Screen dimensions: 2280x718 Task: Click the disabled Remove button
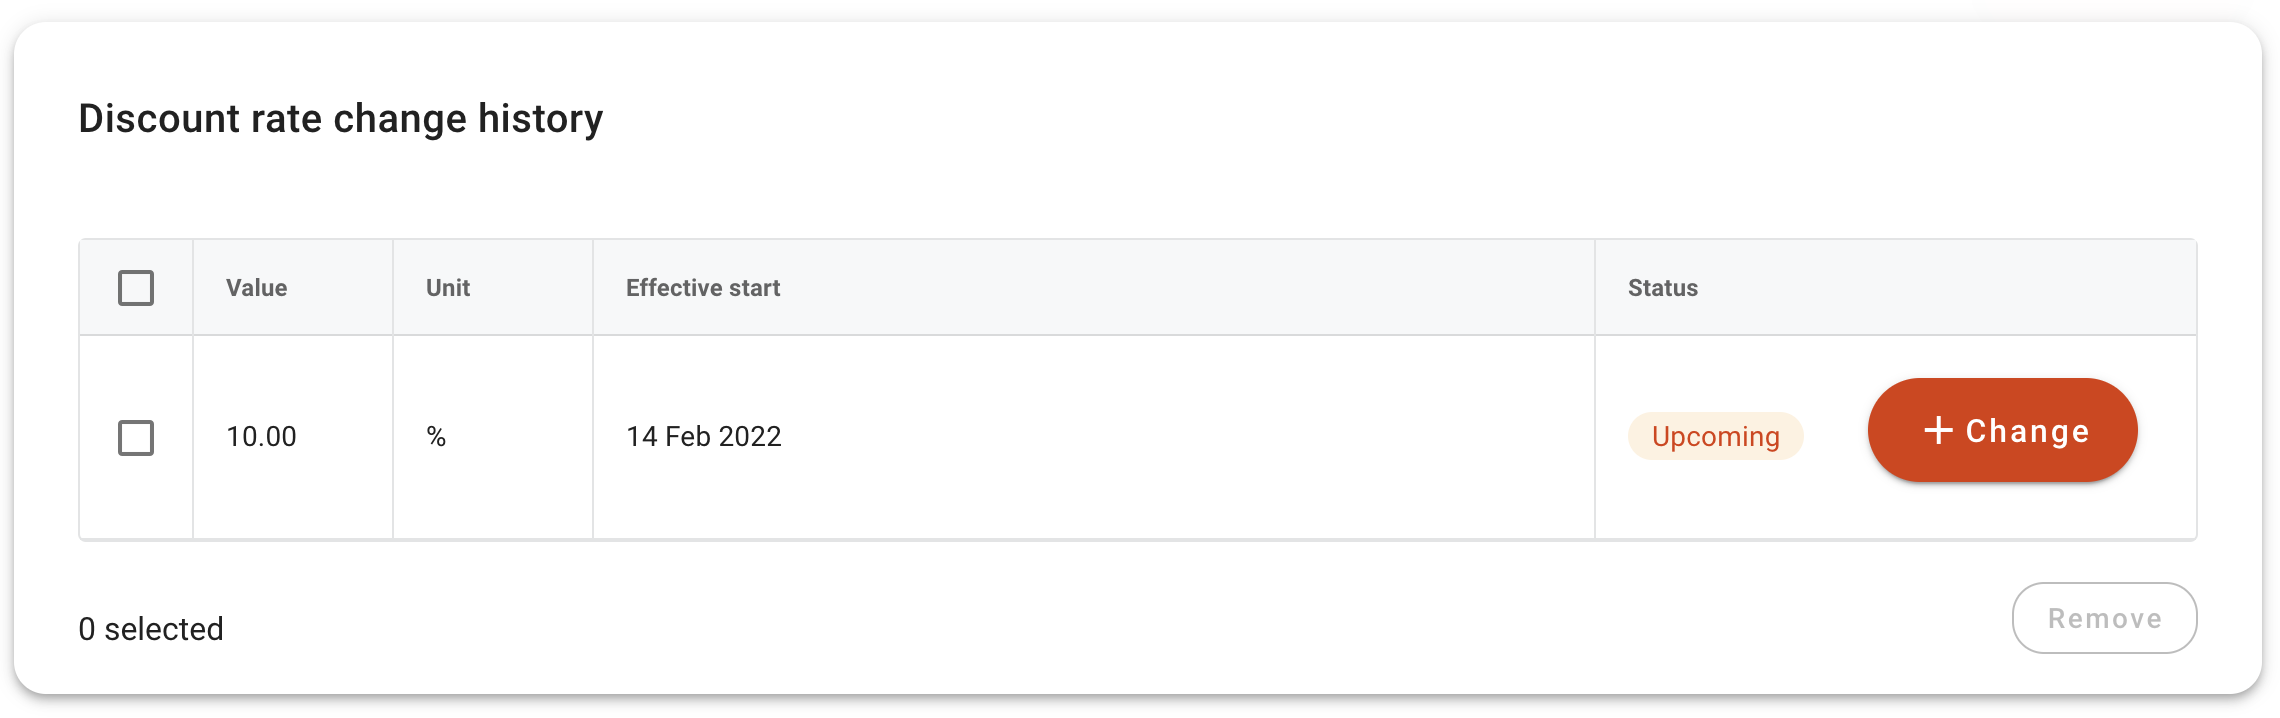click(2104, 618)
